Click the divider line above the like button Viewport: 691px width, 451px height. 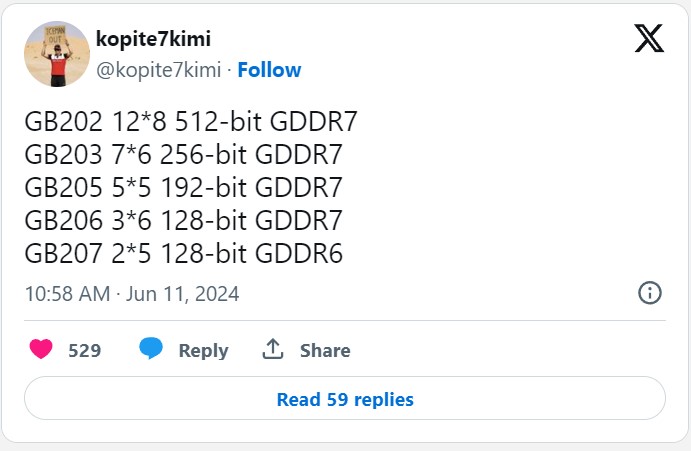pyautogui.click(x=345, y=321)
